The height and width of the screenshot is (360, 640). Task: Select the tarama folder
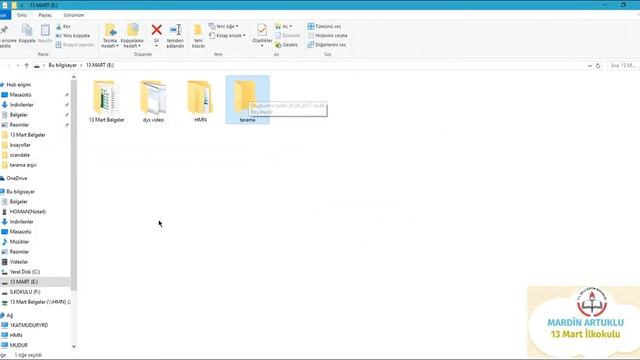coord(247,100)
